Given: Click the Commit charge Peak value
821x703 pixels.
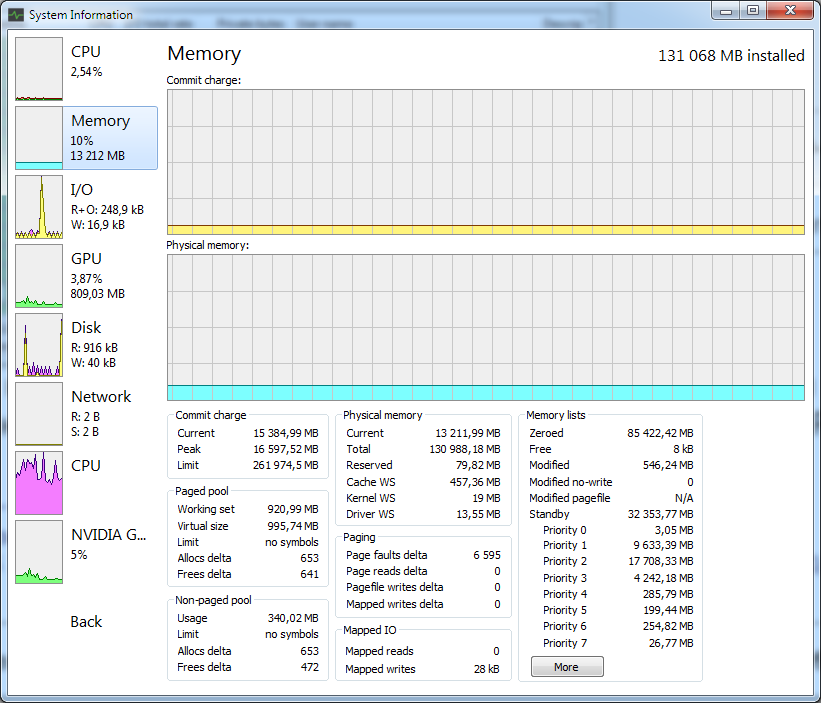Looking at the screenshot, I should (284, 449).
